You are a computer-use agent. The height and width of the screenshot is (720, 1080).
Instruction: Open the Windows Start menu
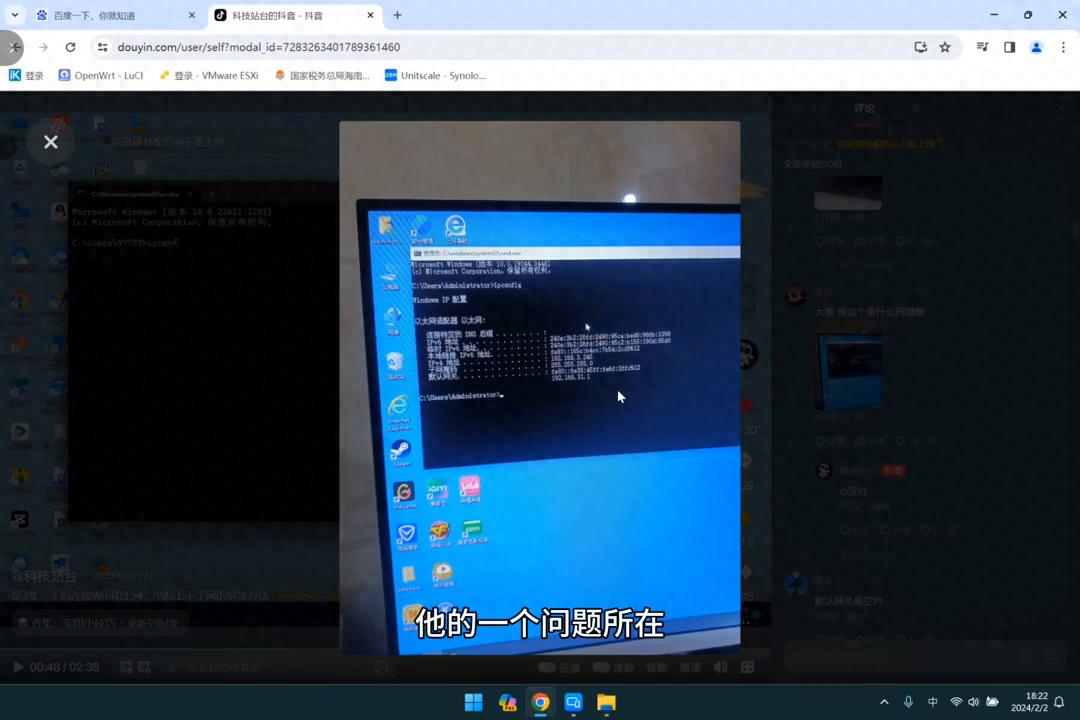pos(473,702)
